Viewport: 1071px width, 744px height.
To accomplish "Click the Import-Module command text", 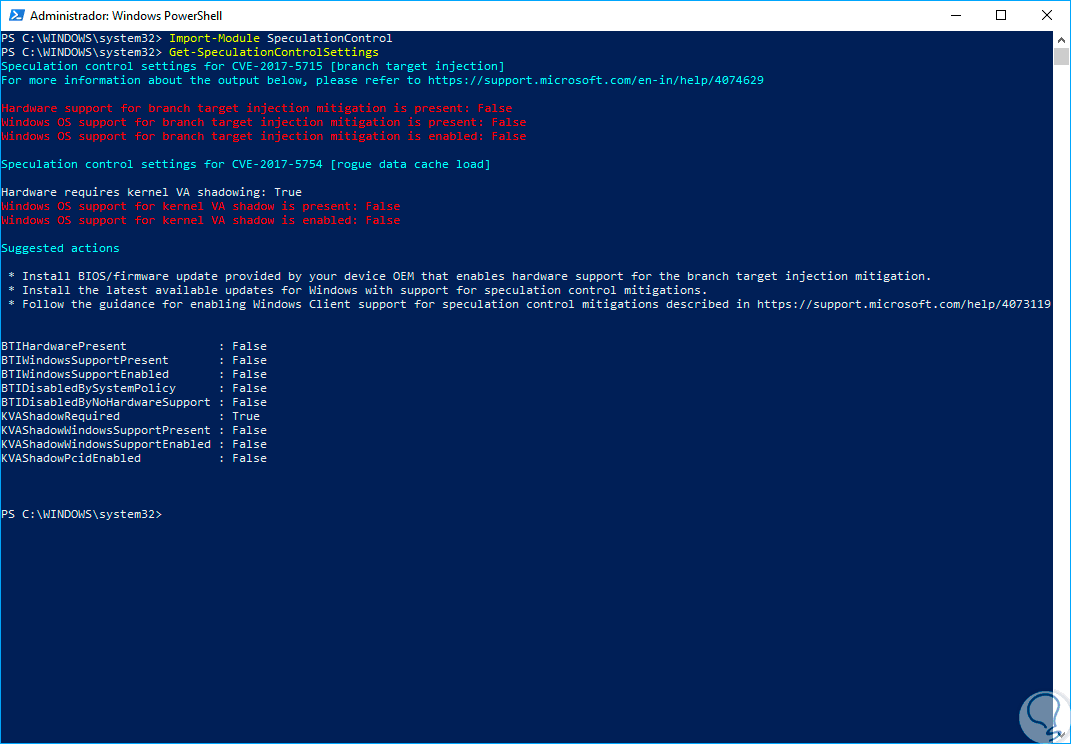I will tap(214, 38).
